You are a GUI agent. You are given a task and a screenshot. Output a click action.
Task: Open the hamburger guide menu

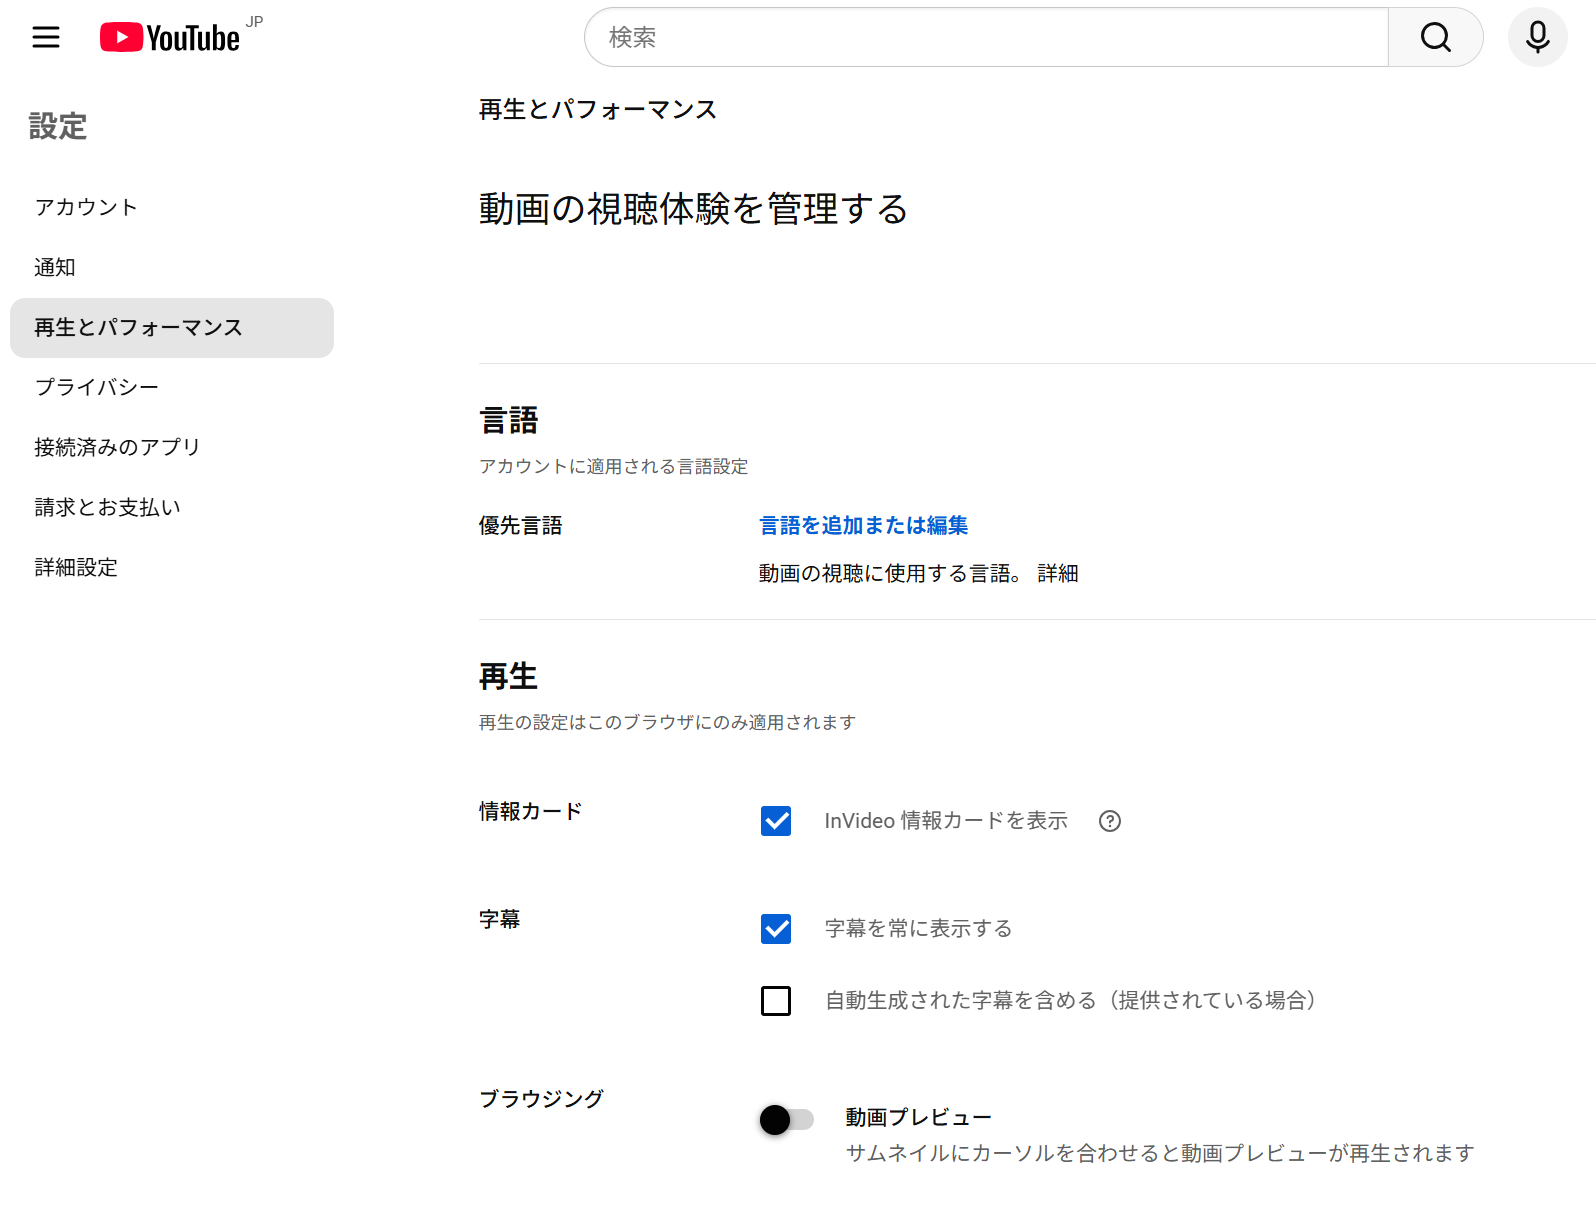tap(46, 38)
